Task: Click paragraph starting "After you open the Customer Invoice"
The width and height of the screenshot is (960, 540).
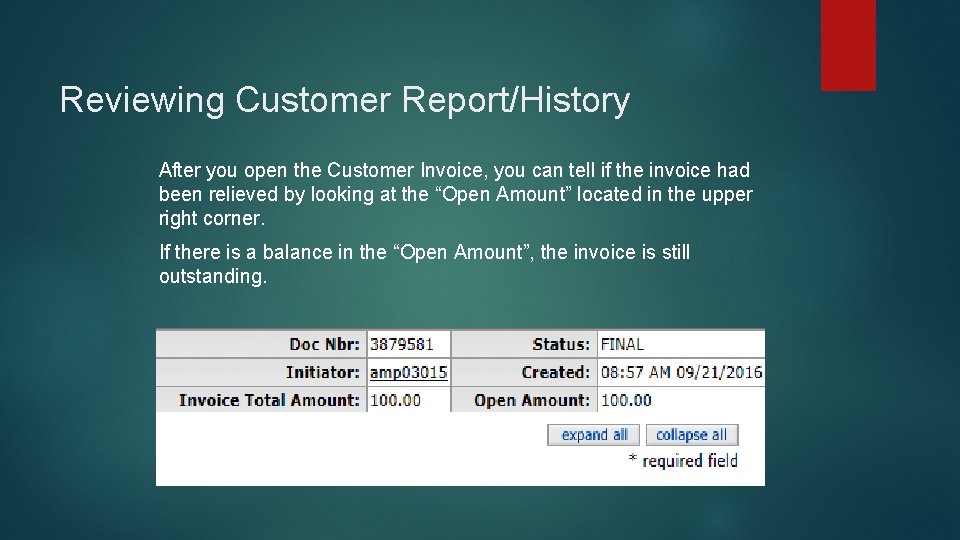Action: tap(456, 193)
